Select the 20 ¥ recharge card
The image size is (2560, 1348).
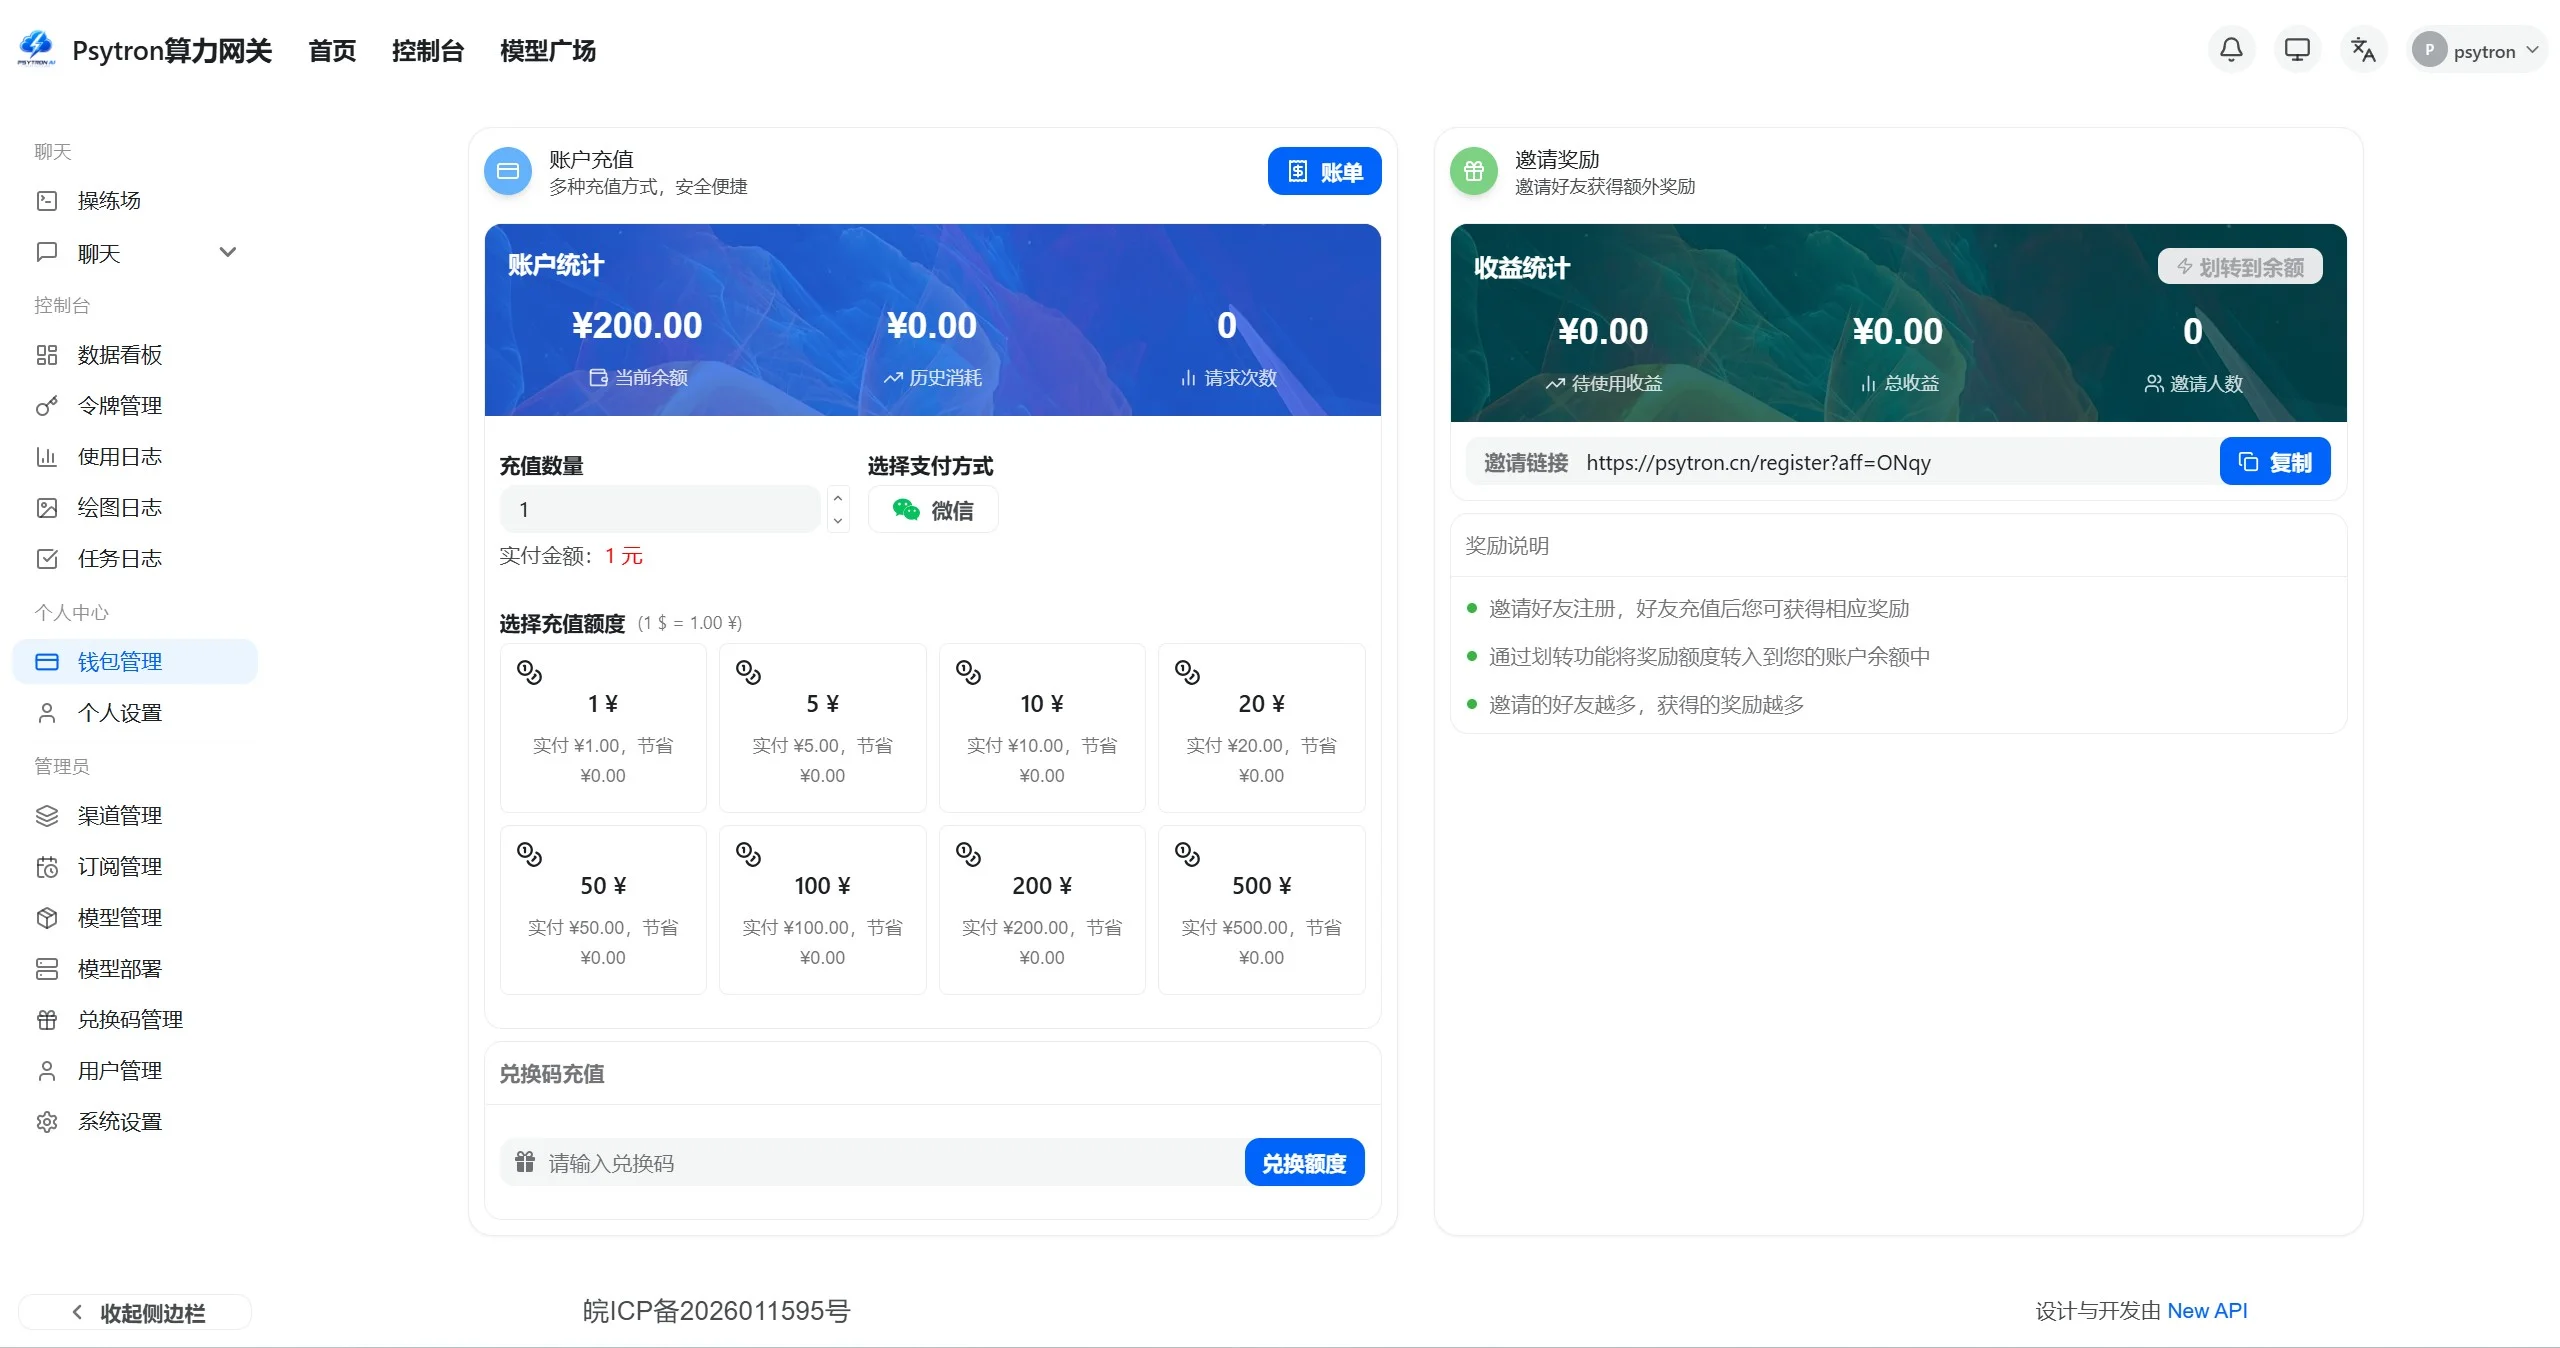(x=1261, y=727)
